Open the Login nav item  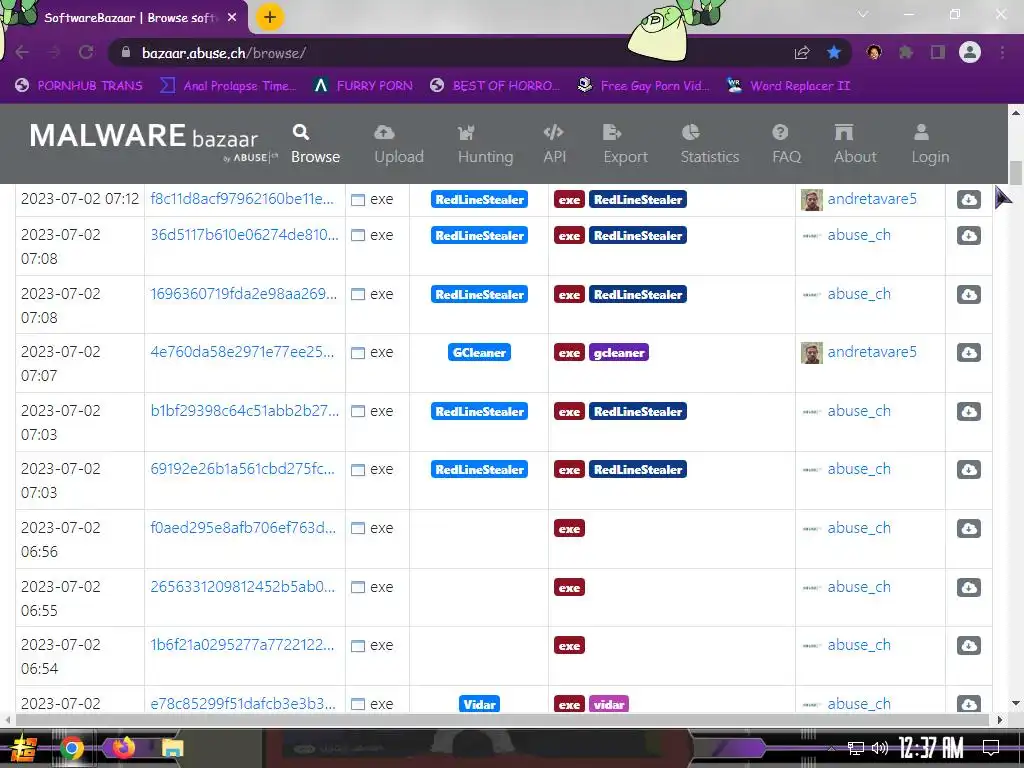point(930,144)
